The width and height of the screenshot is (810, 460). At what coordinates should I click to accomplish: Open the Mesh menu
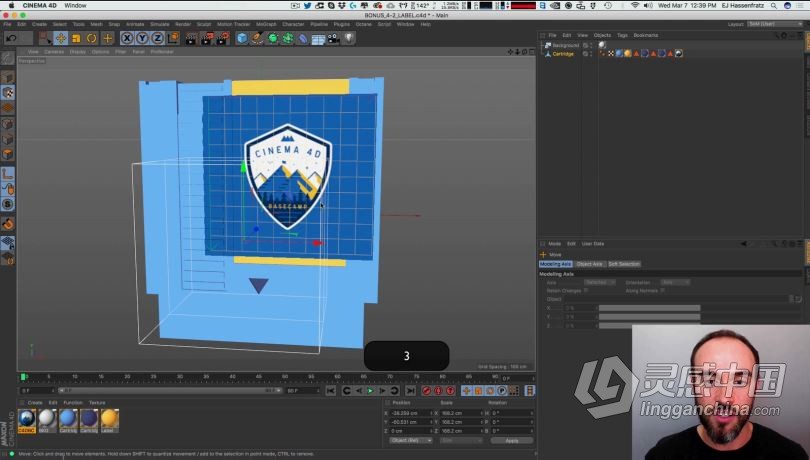pyautogui.click(x=97, y=24)
